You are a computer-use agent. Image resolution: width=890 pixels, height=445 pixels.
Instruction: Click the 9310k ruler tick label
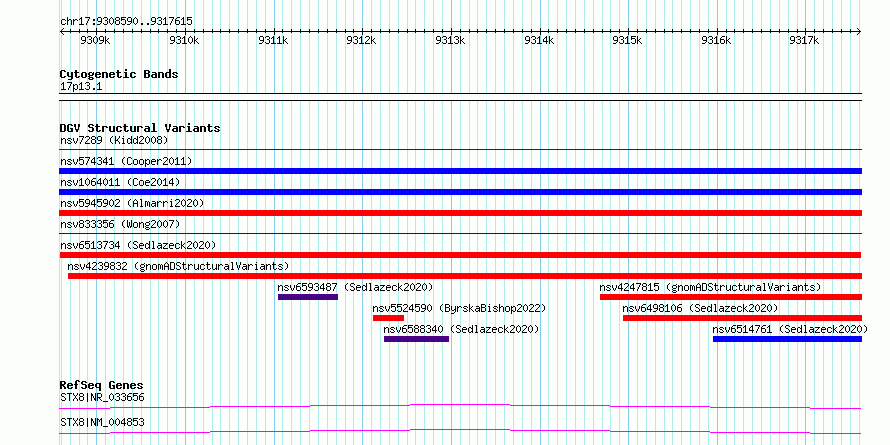(x=184, y=40)
